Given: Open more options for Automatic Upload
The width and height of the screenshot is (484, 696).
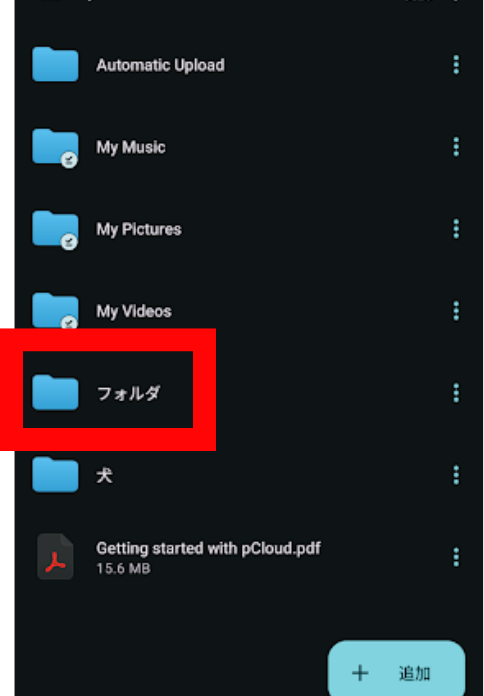Looking at the screenshot, I should coord(456,65).
